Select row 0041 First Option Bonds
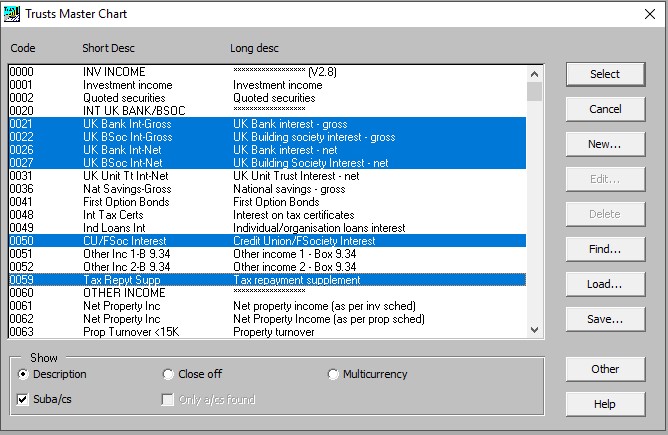This screenshot has width=668, height=435. pyautogui.click(x=268, y=202)
